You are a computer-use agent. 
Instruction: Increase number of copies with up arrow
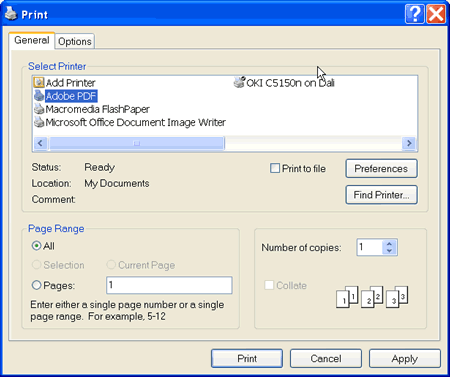(389, 244)
